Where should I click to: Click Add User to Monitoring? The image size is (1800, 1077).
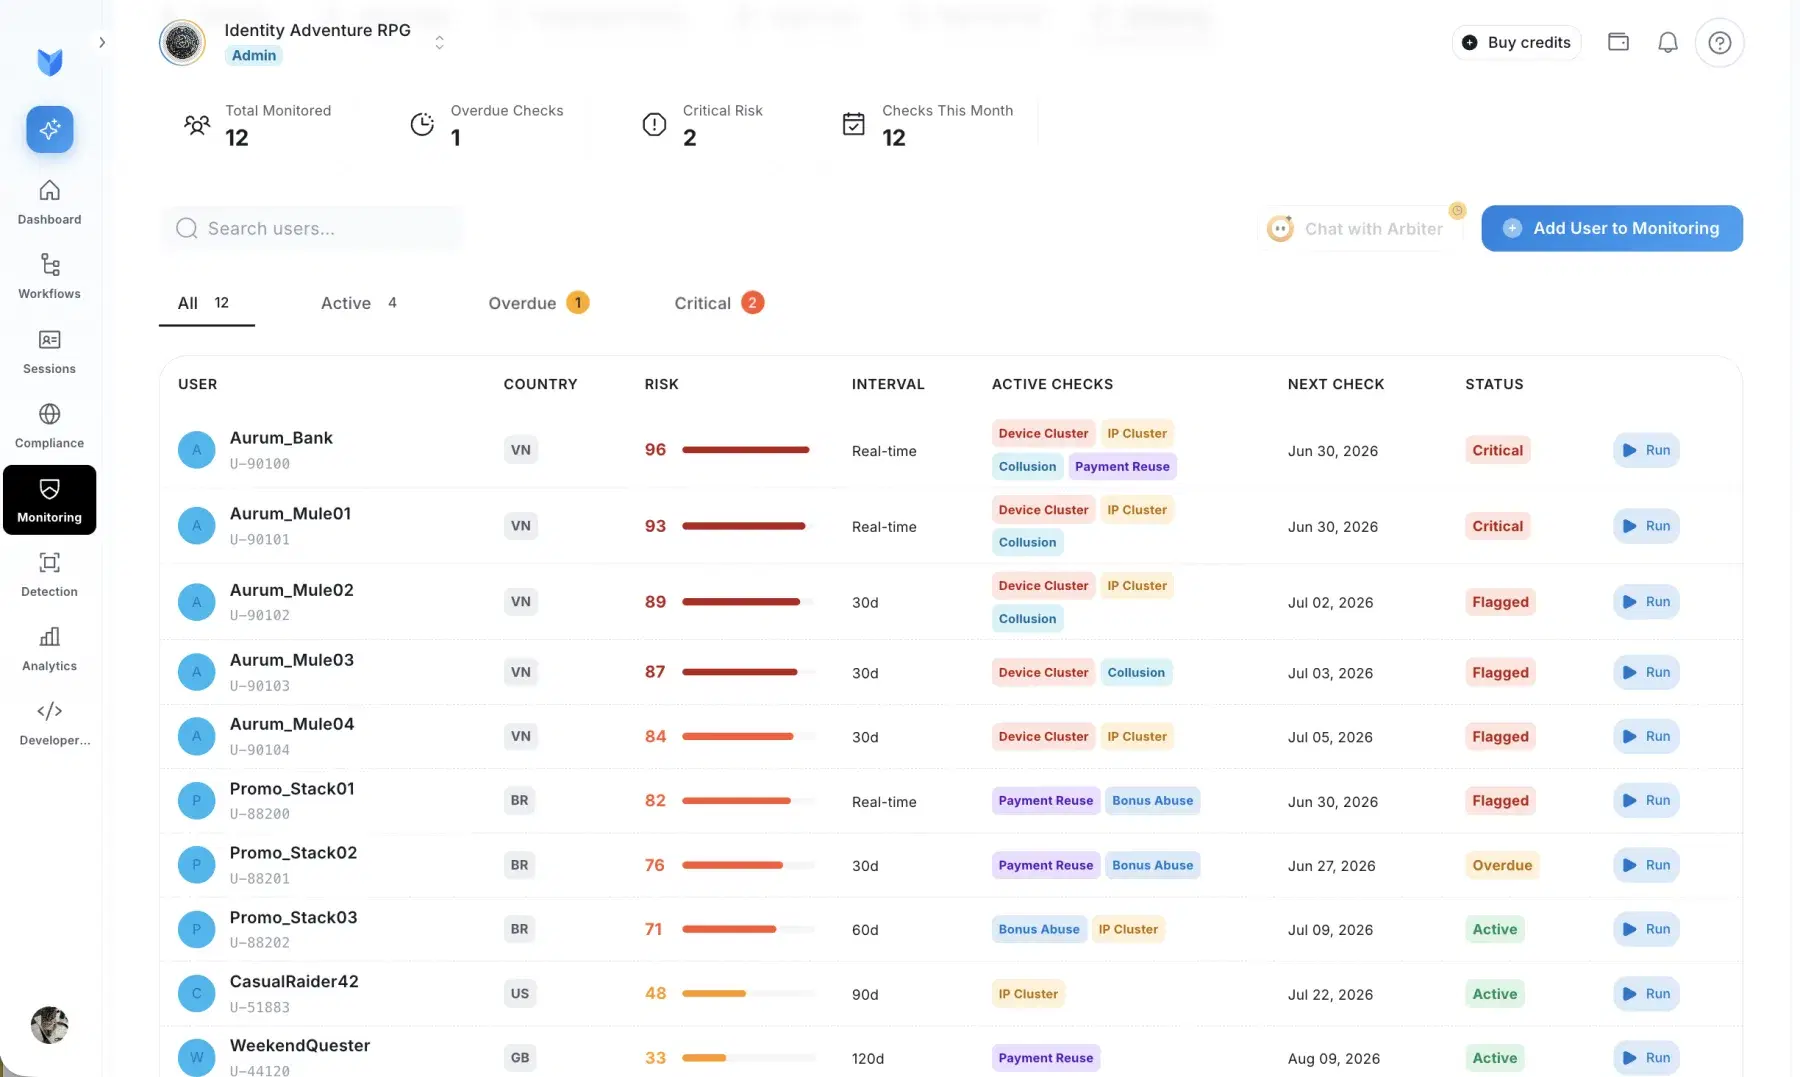[x=1612, y=228]
